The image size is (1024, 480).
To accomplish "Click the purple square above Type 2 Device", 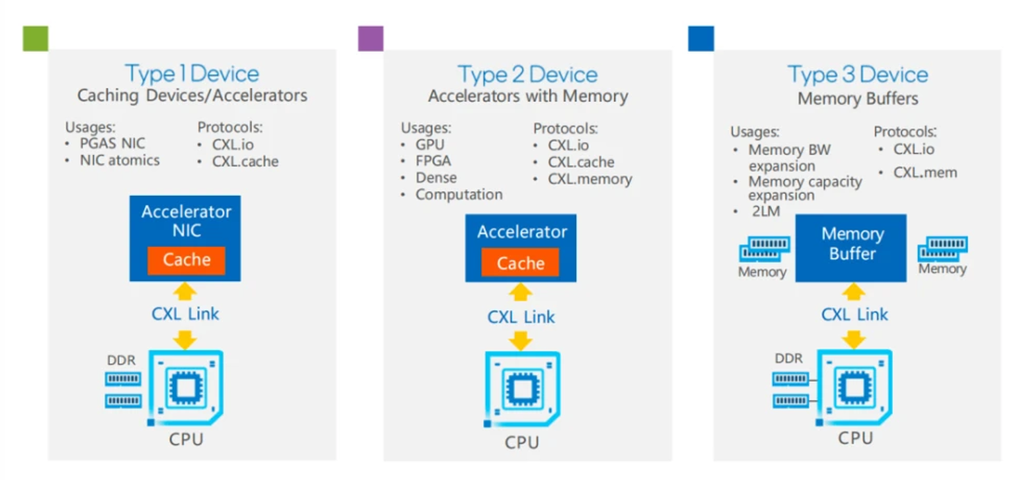I will click(x=370, y=39).
